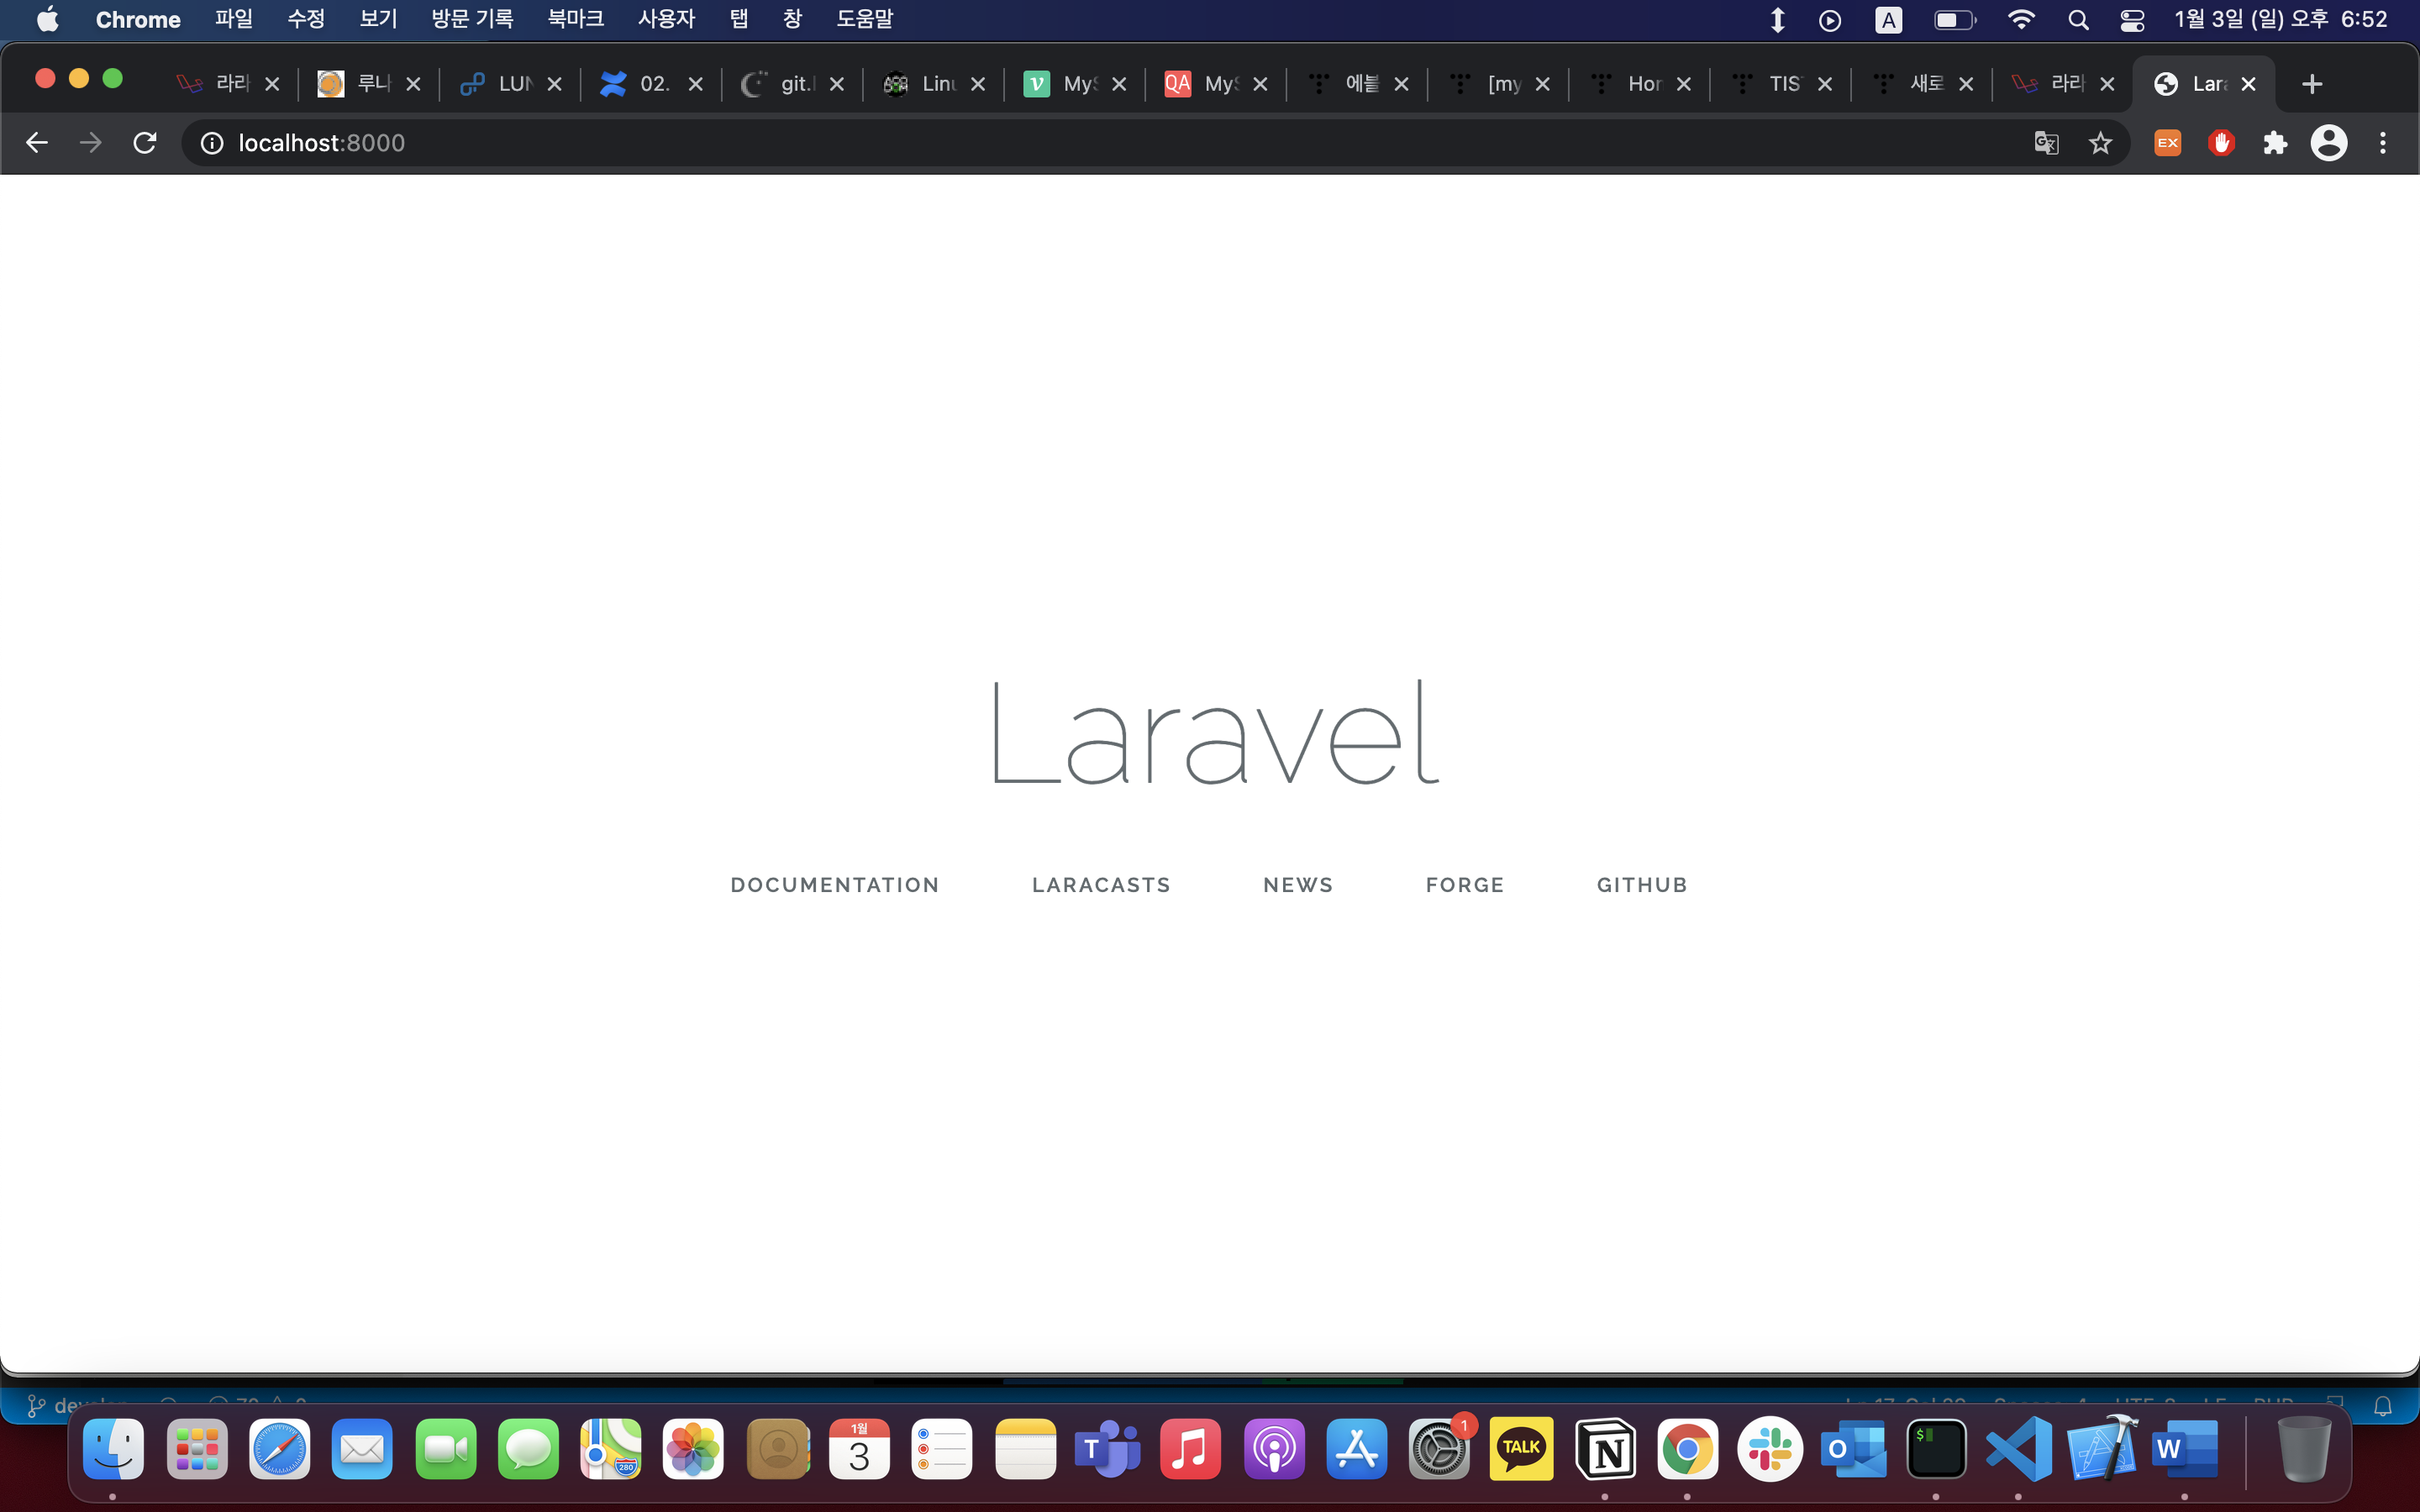Open the LARACASTS link
Viewport: 2420px width, 1512px height.
pos(1101,885)
